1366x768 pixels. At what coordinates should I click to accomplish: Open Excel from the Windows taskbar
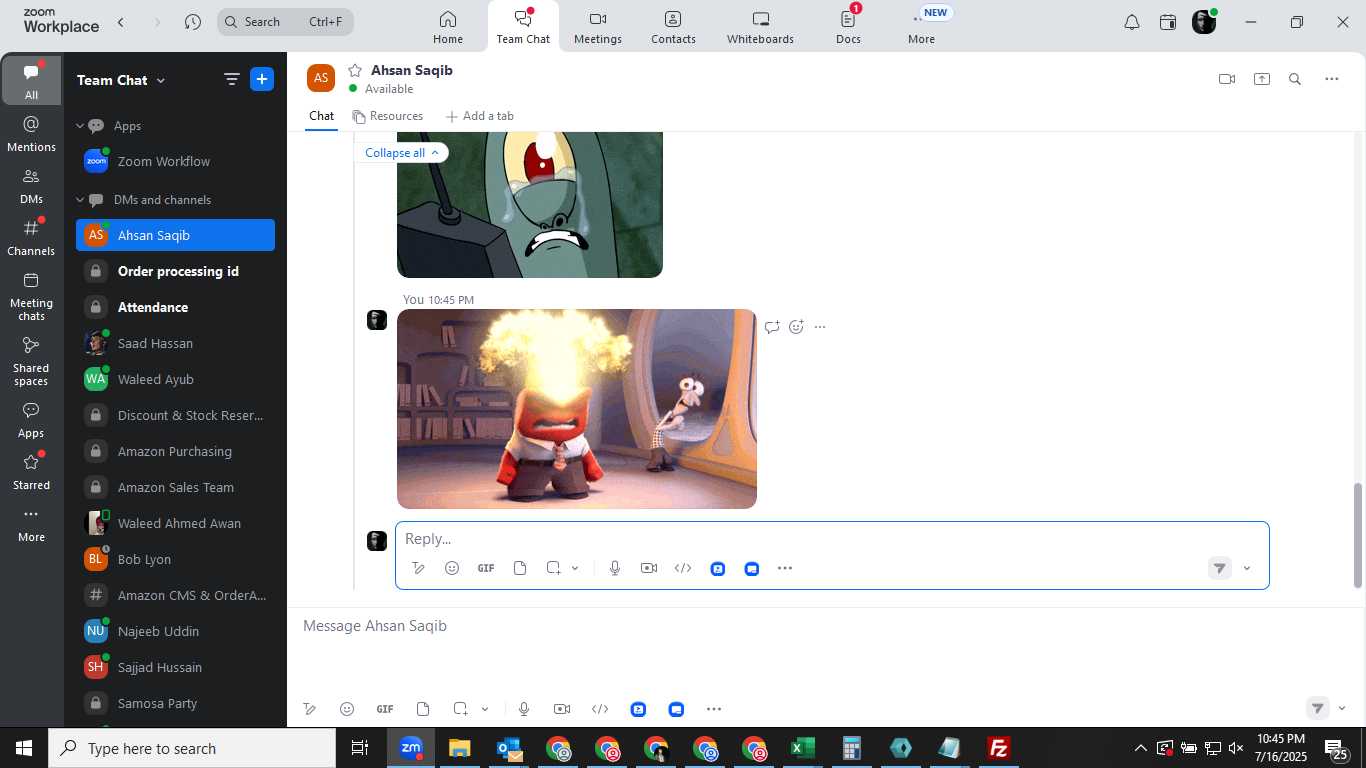802,748
